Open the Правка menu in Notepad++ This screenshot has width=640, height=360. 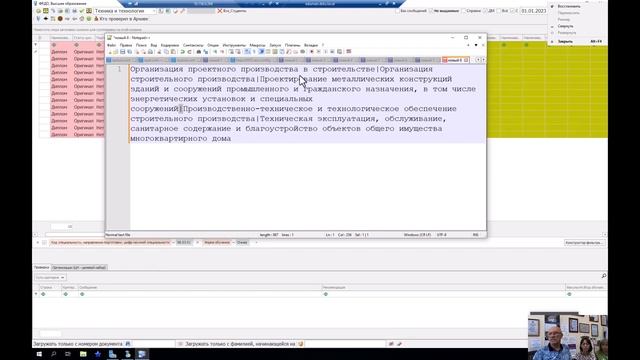click(126, 45)
